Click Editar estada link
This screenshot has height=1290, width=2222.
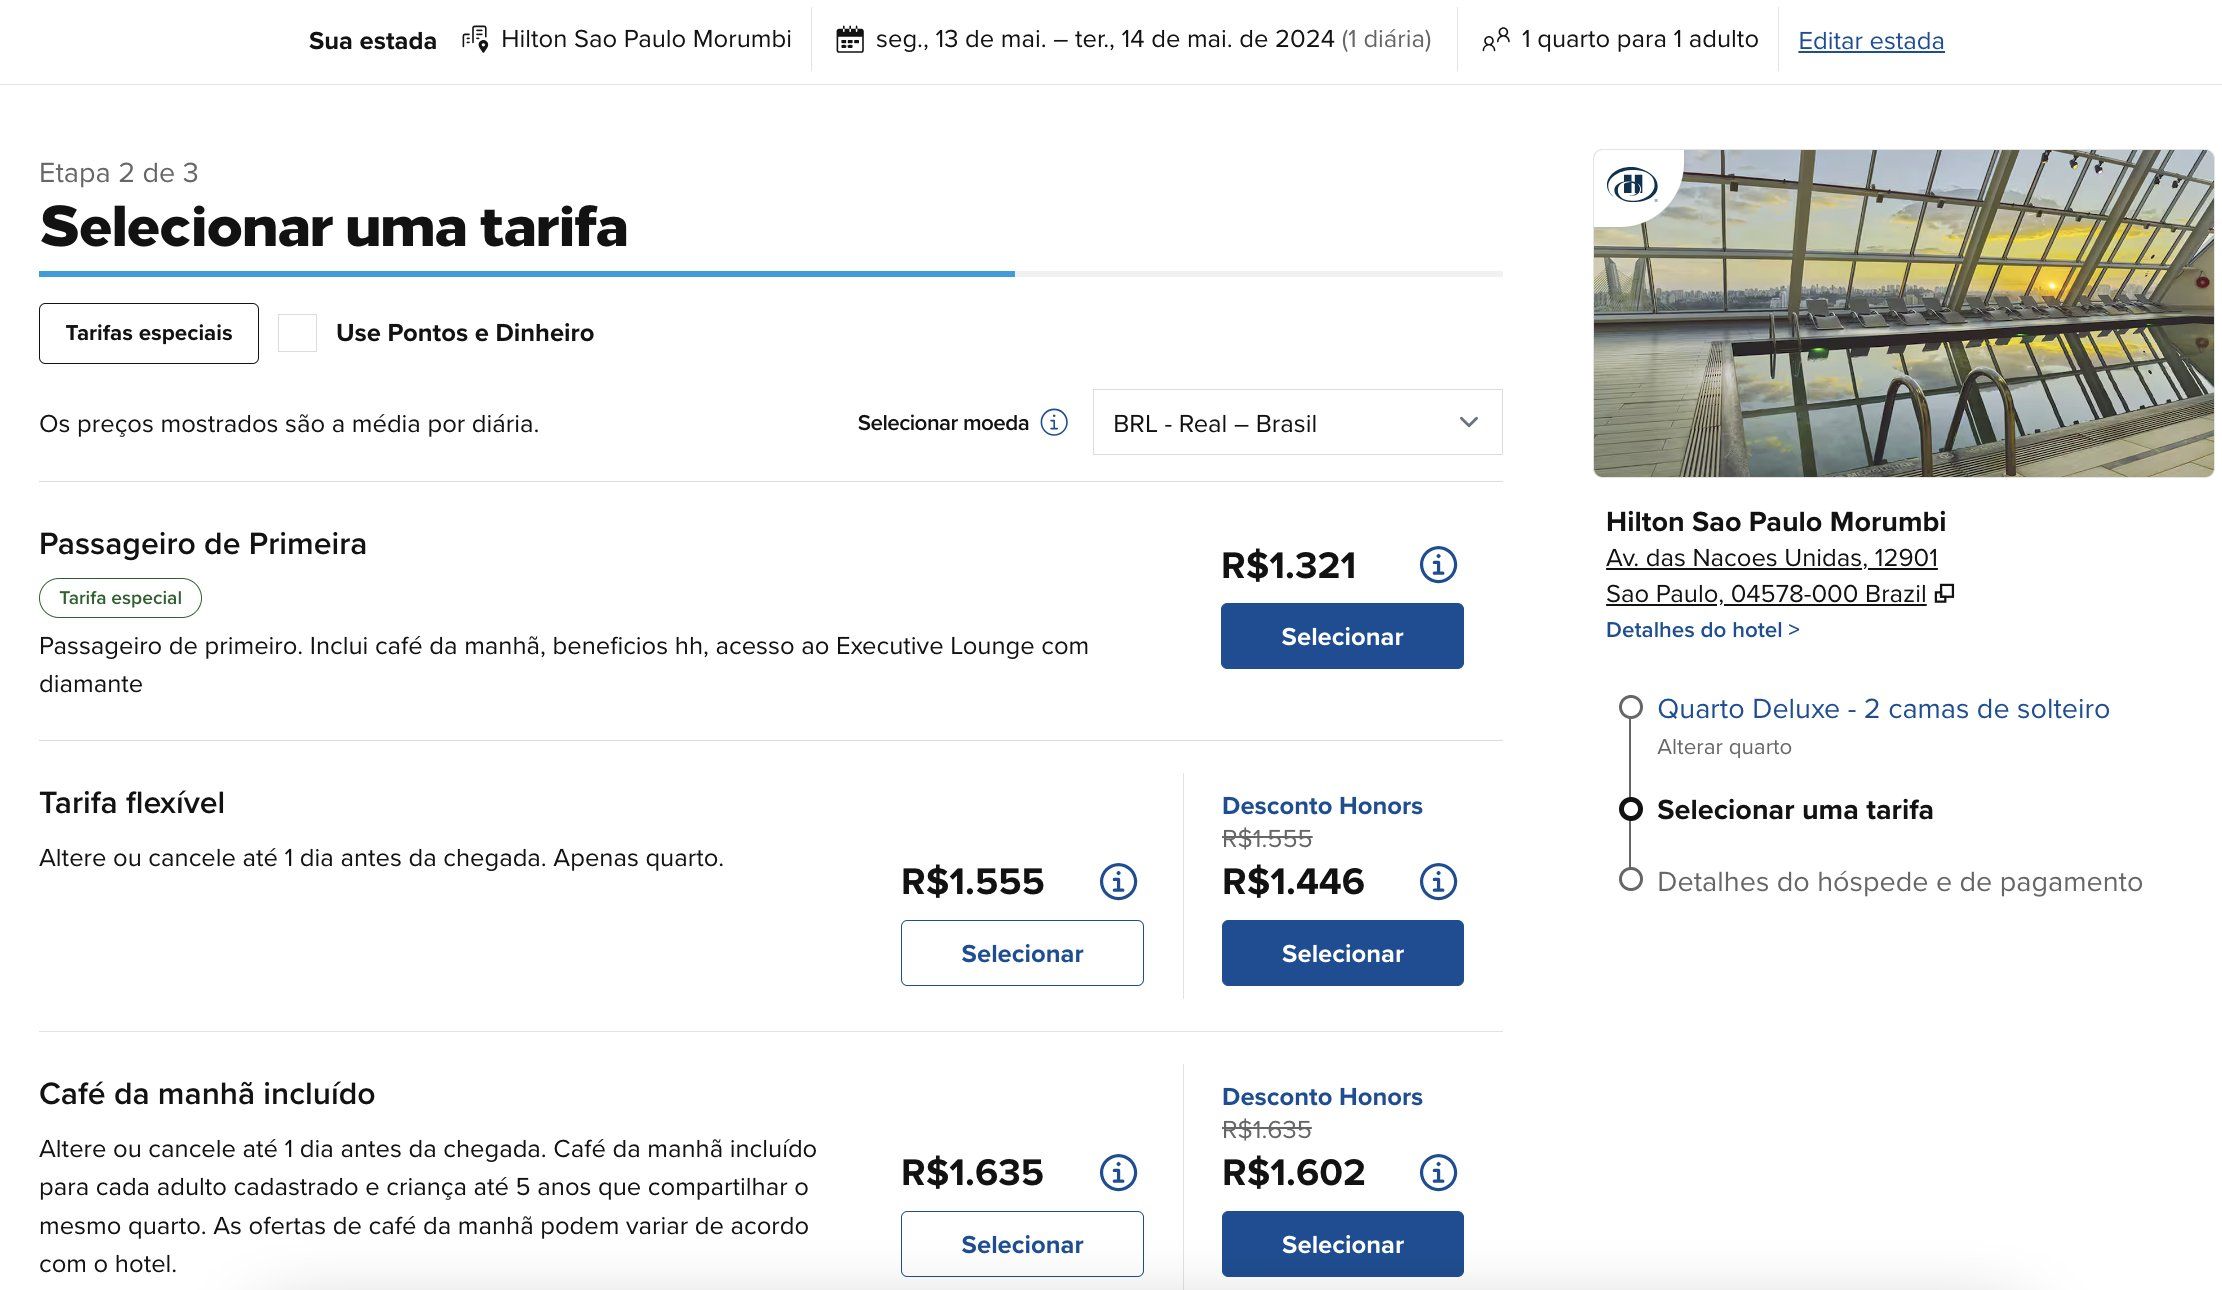tap(1871, 41)
